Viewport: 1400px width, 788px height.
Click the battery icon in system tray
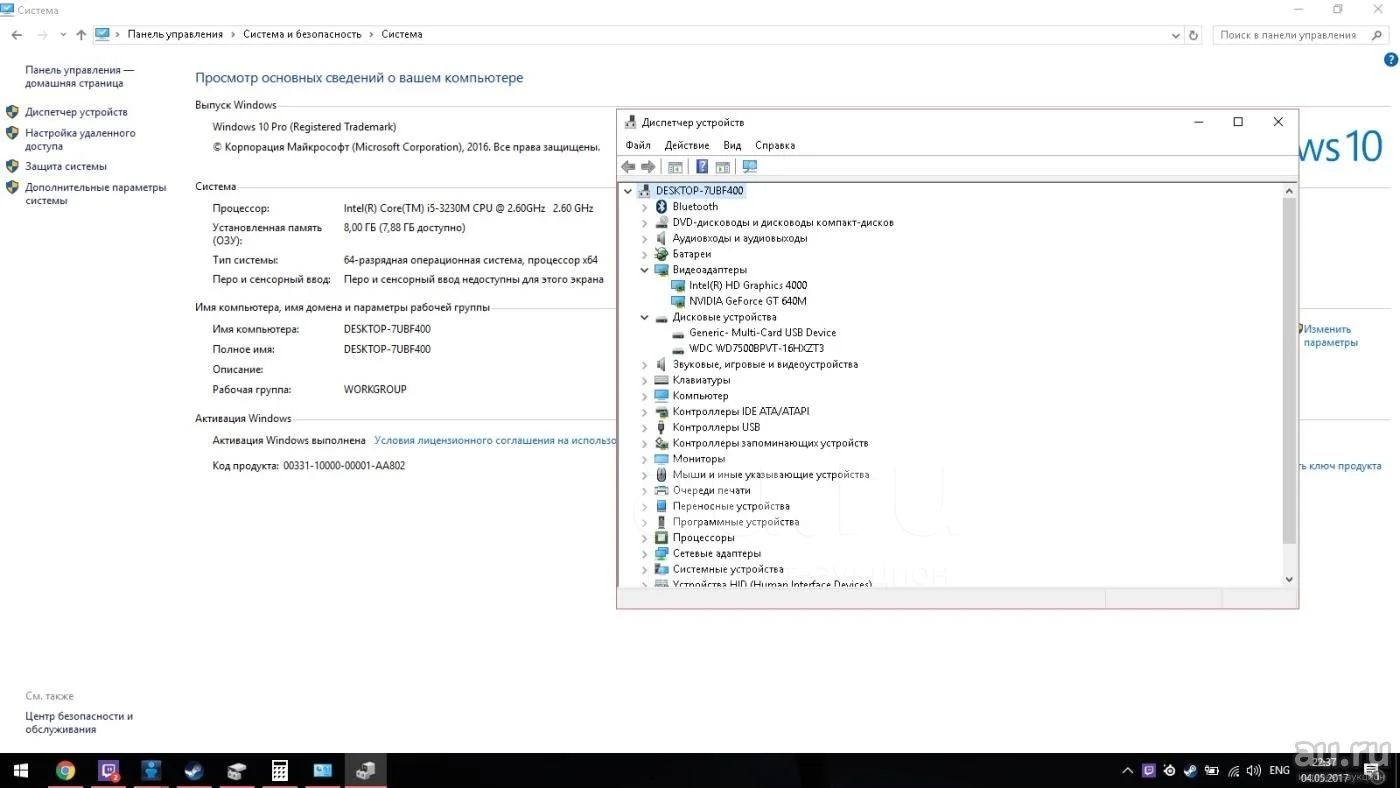pyautogui.click(x=1212, y=771)
